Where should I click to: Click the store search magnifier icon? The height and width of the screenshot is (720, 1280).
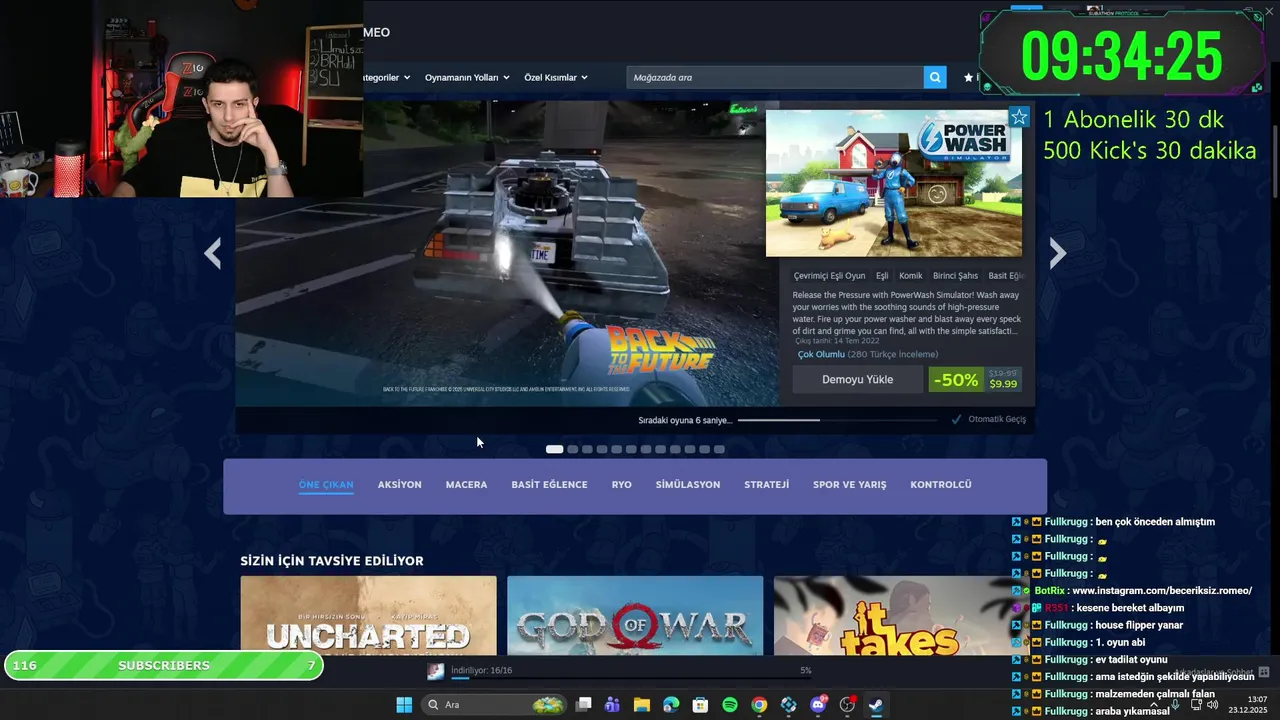[935, 77]
